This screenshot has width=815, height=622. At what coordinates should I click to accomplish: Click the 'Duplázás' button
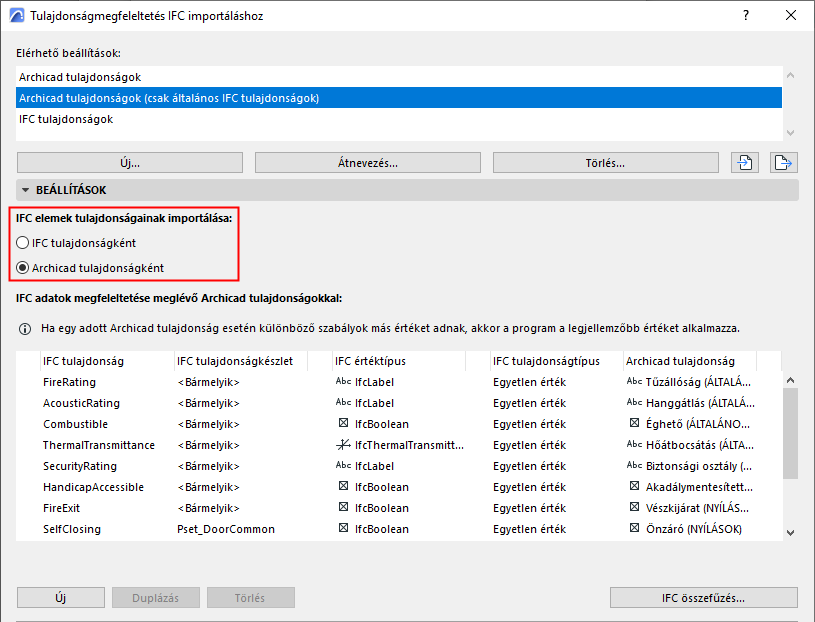pos(155,598)
